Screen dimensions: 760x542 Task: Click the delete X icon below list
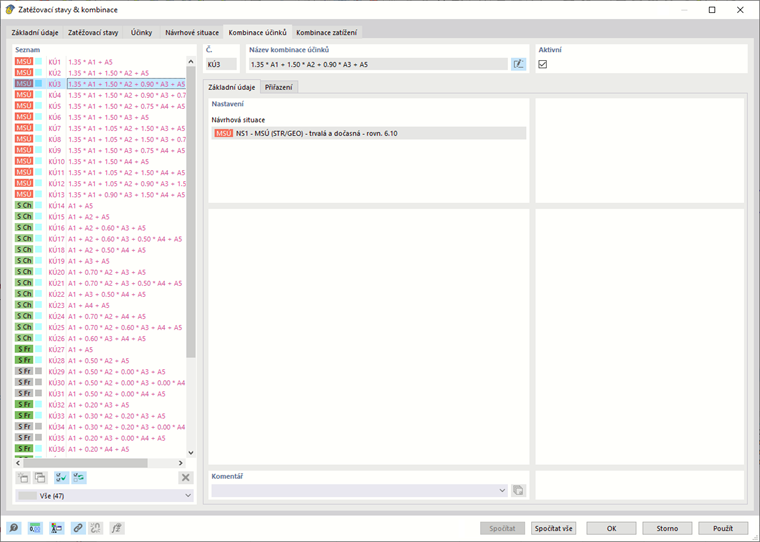[x=185, y=478]
